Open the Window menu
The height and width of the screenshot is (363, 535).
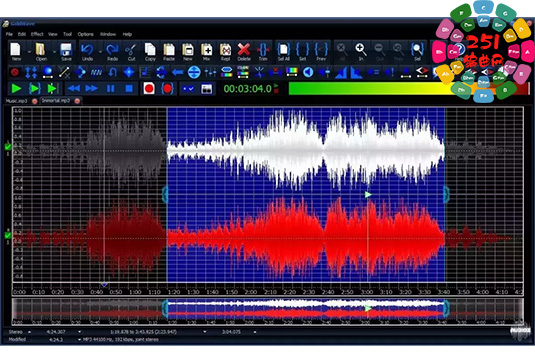[108, 34]
